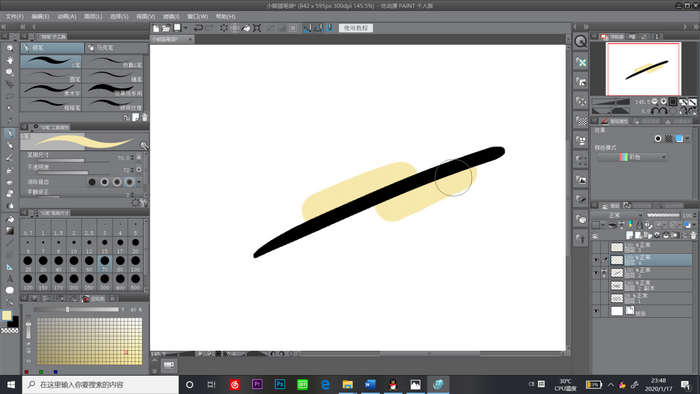Show the hidden top layer 3
The height and width of the screenshot is (394, 700).
click(596, 247)
